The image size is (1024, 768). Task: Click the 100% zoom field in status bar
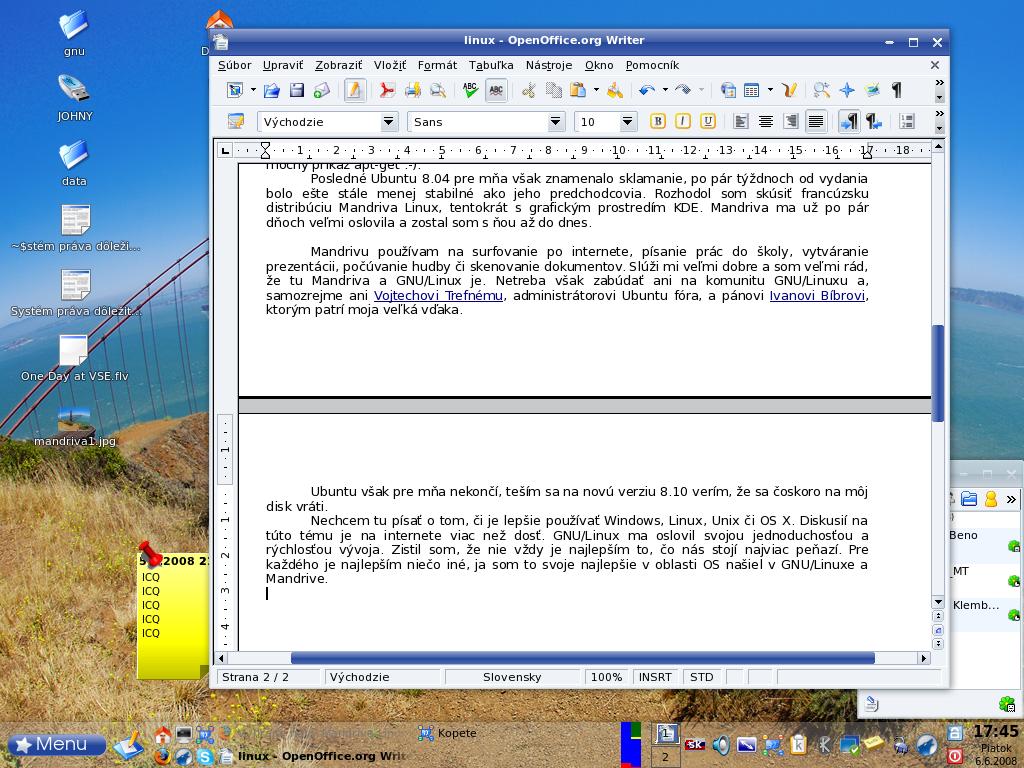click(x=606, y=677)
